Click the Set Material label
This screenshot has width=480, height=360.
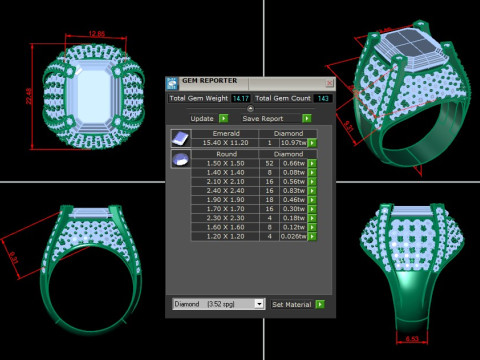(x=292, y=304)
